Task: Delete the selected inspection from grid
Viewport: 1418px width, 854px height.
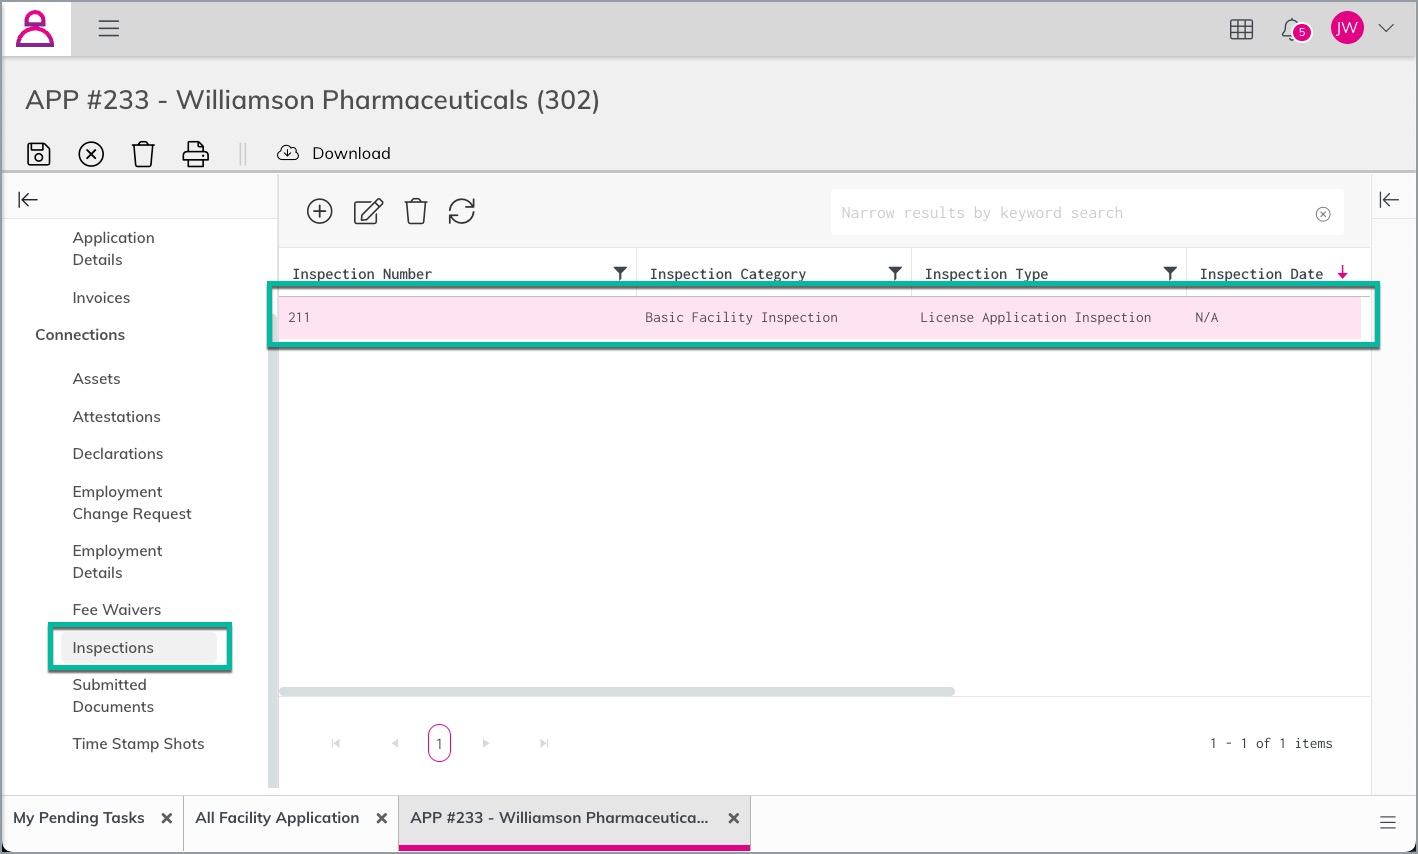Action: coord(416,211)
